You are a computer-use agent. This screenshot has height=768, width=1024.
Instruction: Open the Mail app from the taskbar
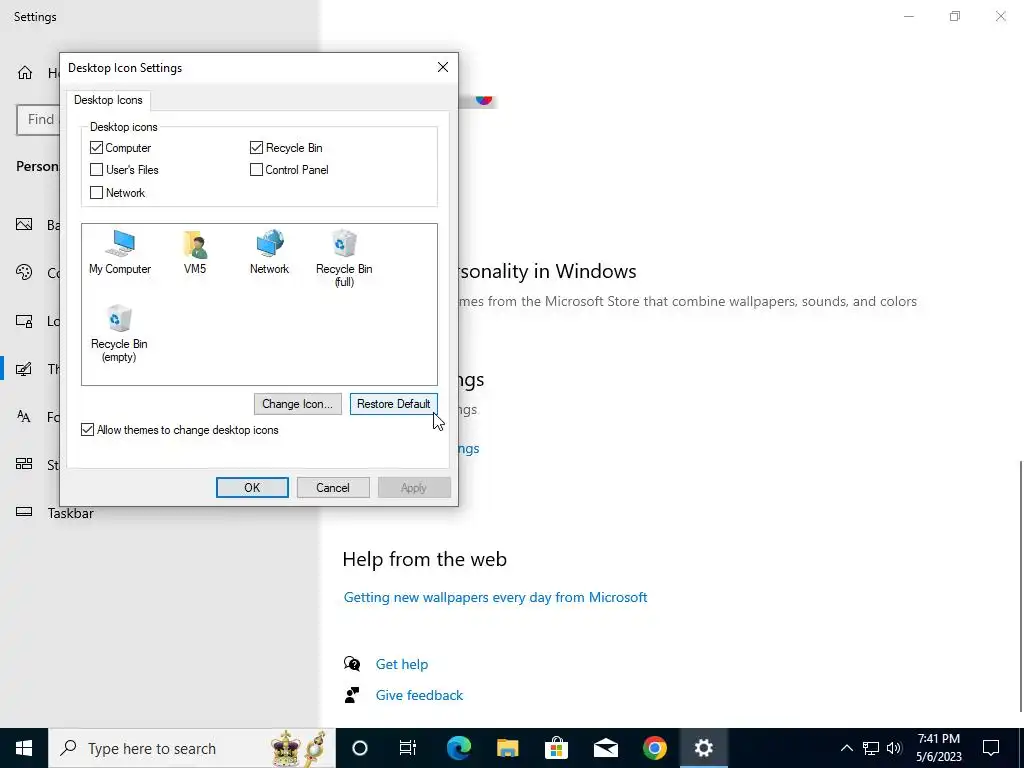coord(605,748)
